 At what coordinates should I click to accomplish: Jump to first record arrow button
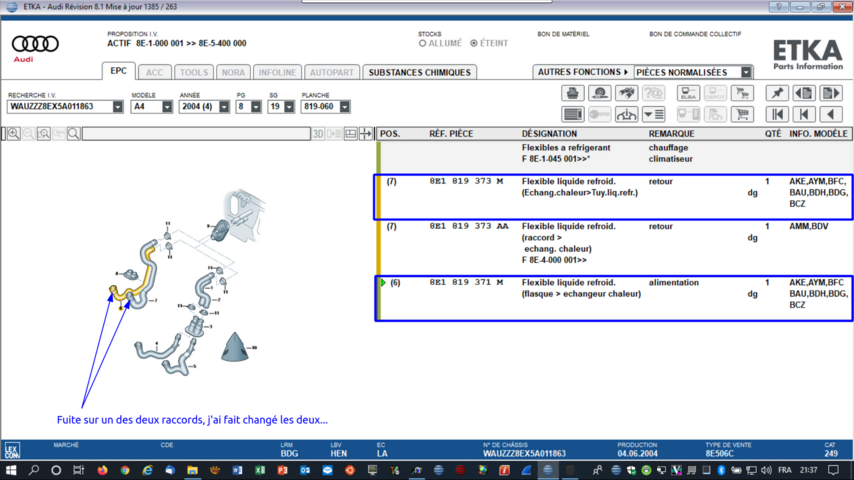click(x=777, y=114)
